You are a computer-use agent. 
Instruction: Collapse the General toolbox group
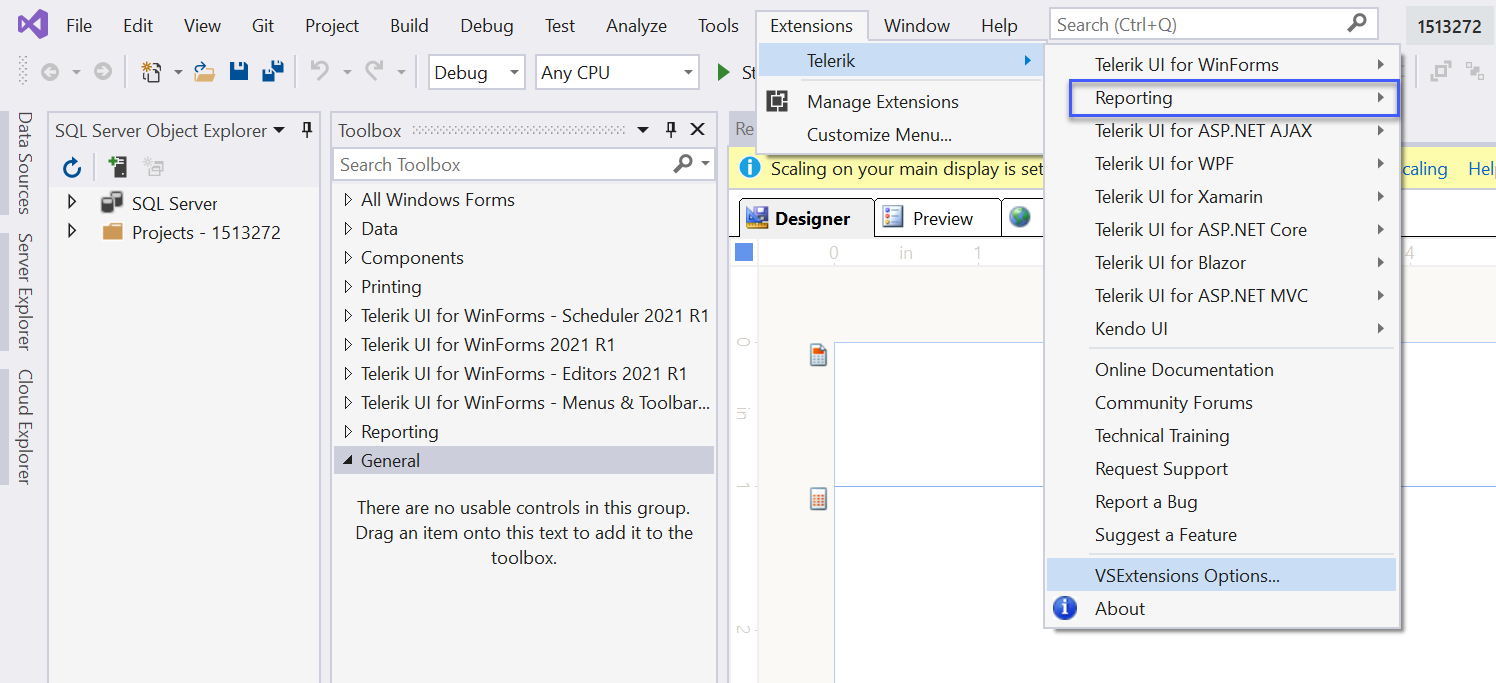pyautogui.click(x=348, y=461)
